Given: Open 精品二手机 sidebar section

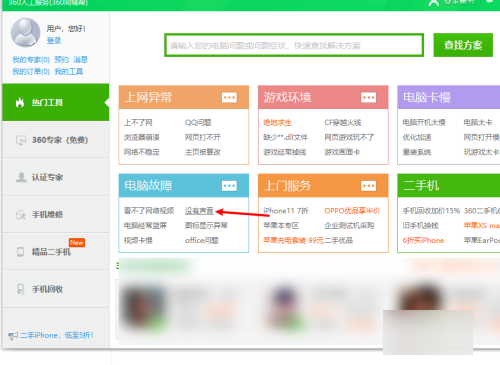Looking at the screenshot, I should (x=56, y=252).
